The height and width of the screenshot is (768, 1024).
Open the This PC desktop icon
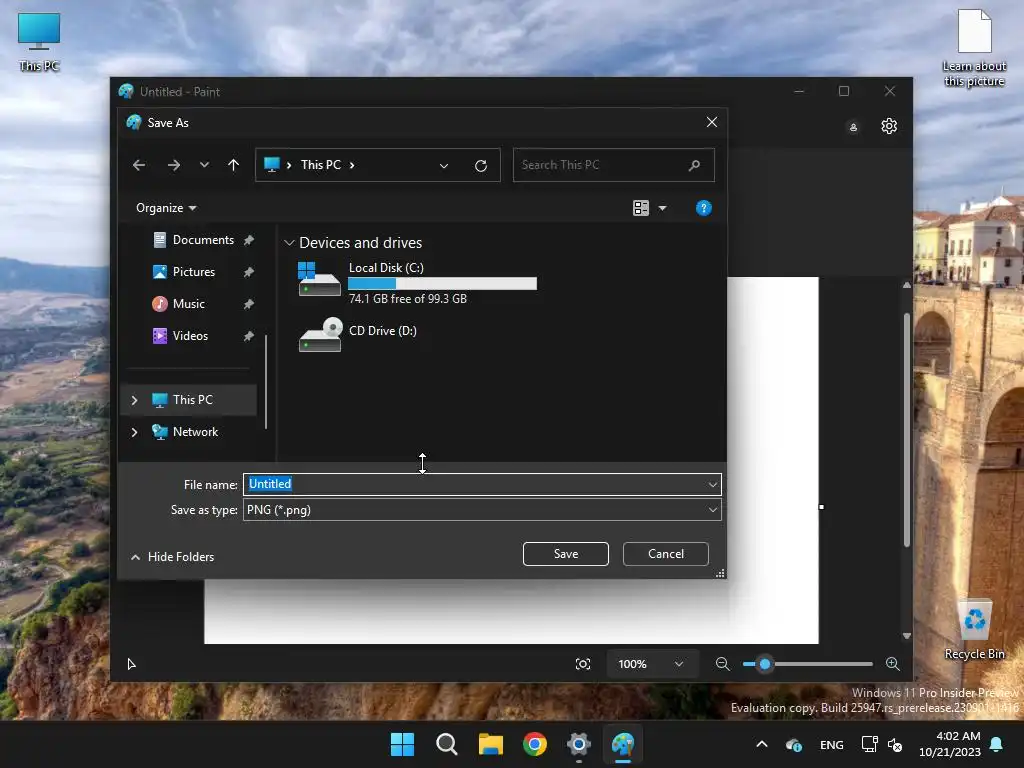pos(39,42)
